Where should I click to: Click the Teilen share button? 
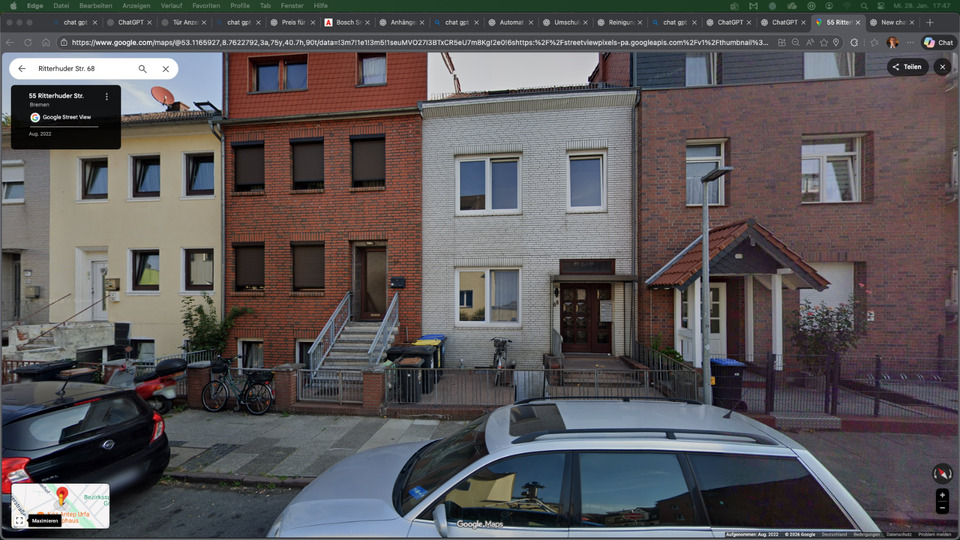(906, 67)
